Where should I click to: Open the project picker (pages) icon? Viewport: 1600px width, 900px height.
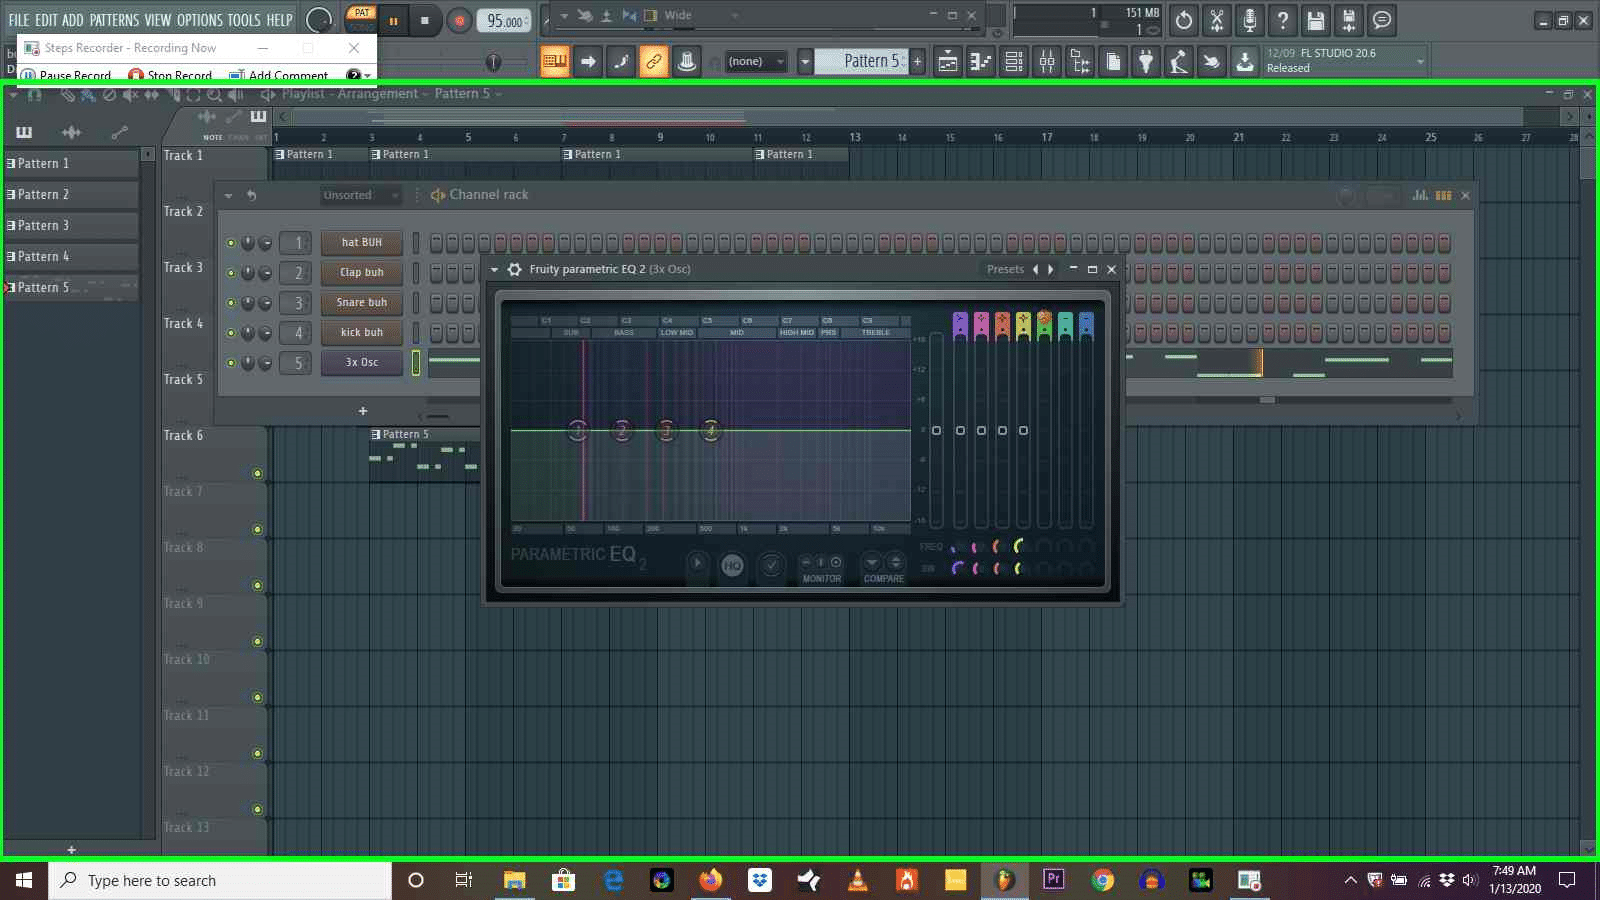pyautogui.click(x=1113, y=62)
